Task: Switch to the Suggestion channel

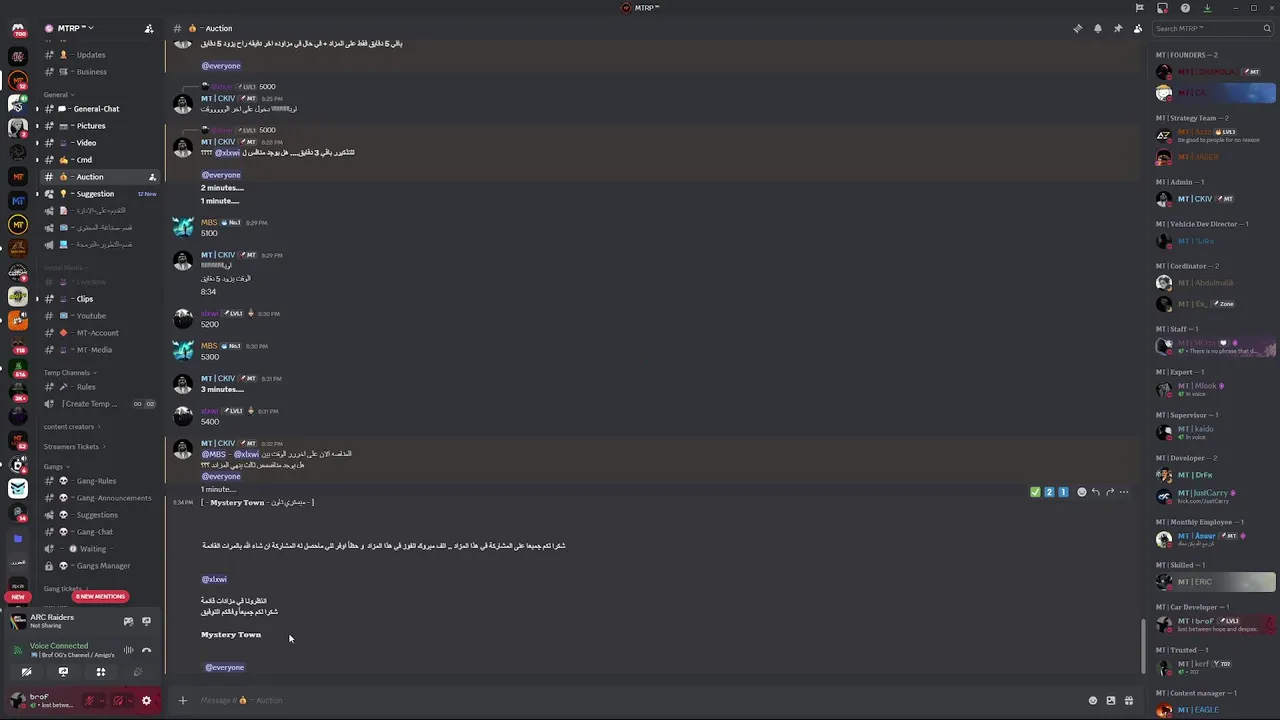Action: point(95,194)
